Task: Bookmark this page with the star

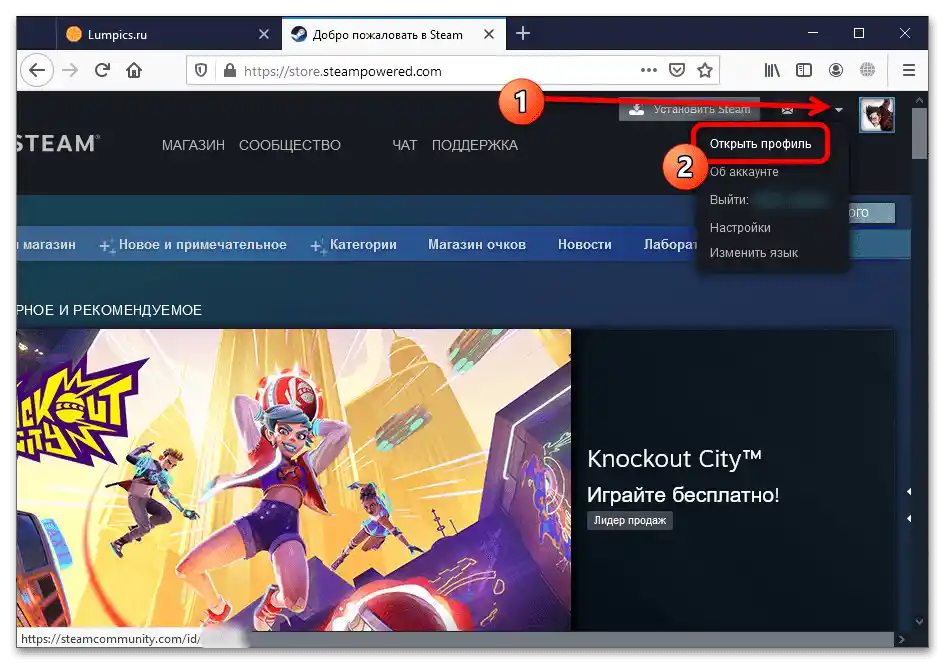Action: click(705, 70)
